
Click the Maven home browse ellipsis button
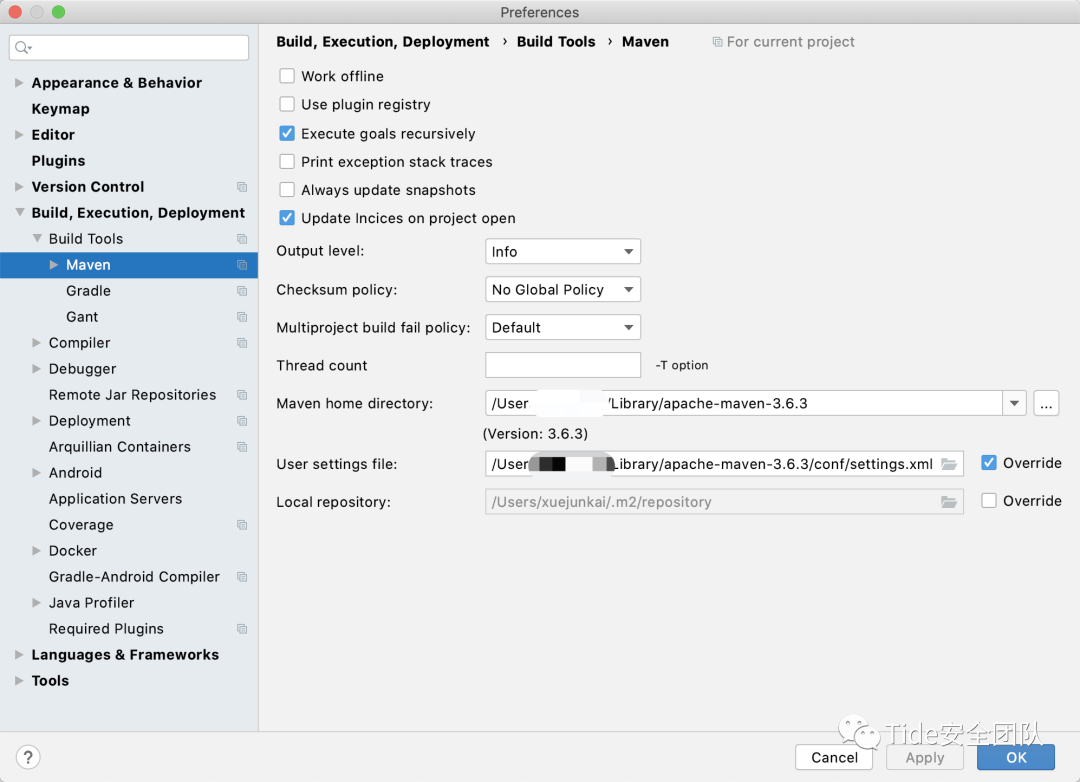point(1046,403)
